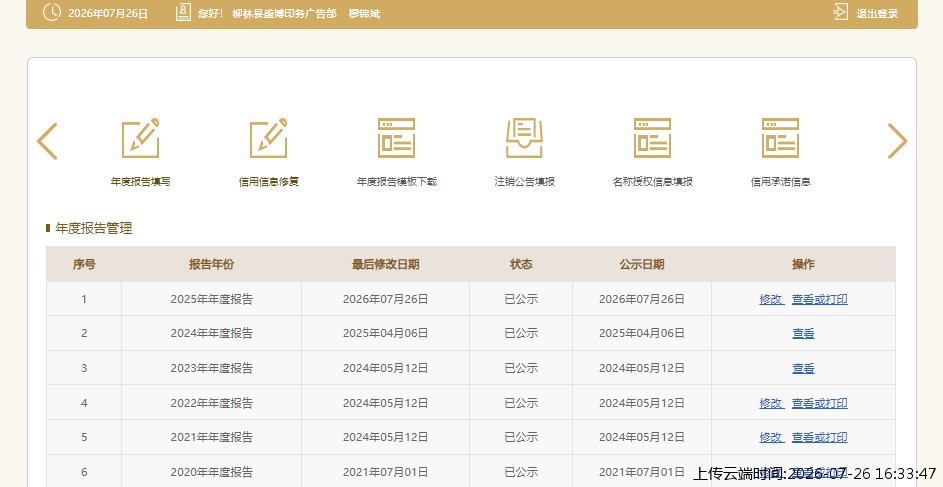Click 已公示 status in row 1

[521, 299]
